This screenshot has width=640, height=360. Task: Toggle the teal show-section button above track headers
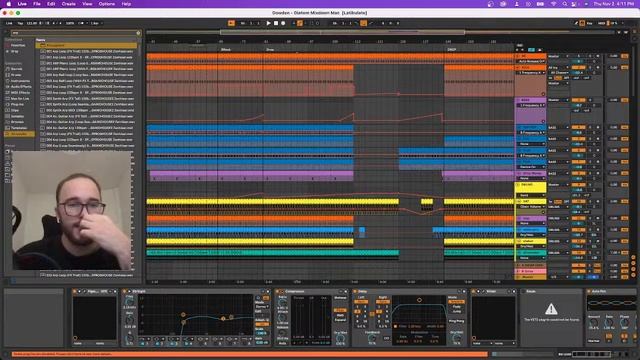(531, 50)
